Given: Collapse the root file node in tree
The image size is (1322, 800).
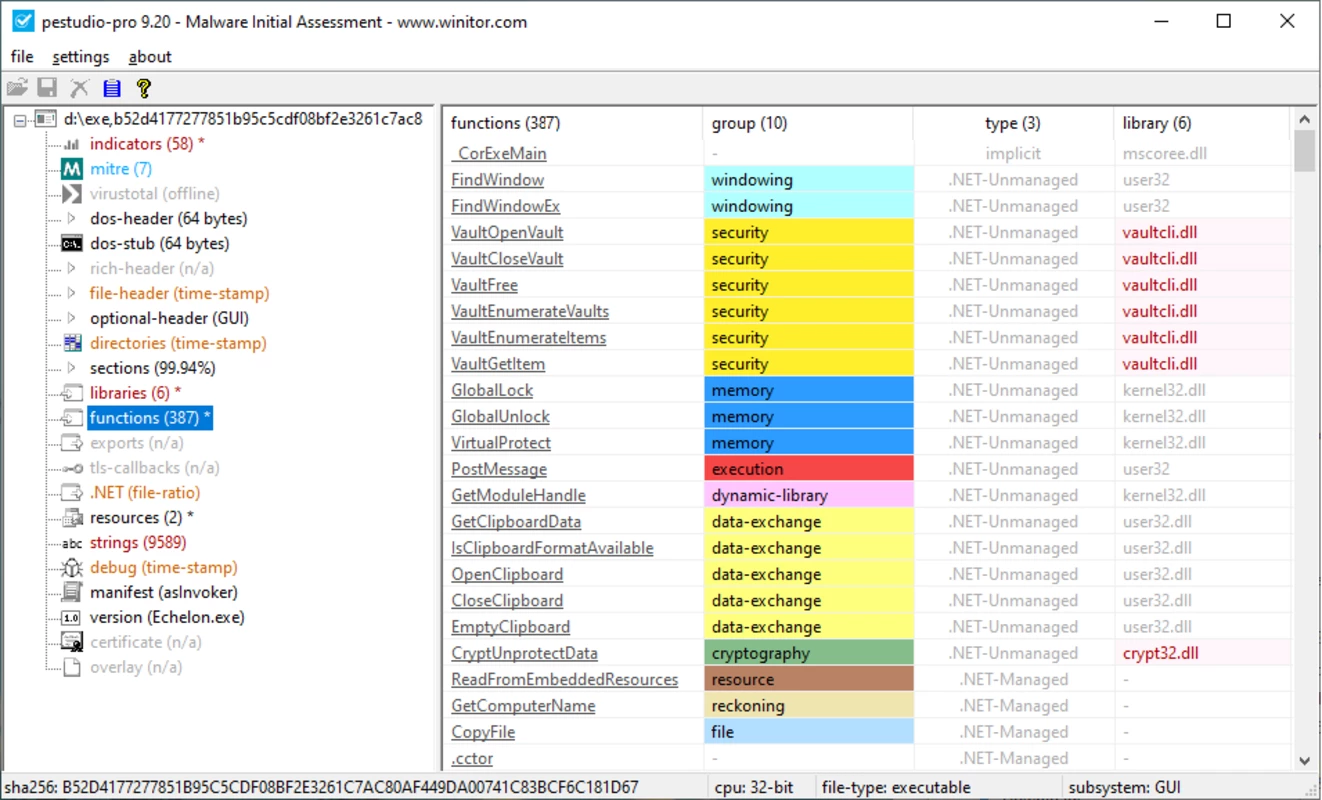Looking at the screenshot, I should (20, 120).
